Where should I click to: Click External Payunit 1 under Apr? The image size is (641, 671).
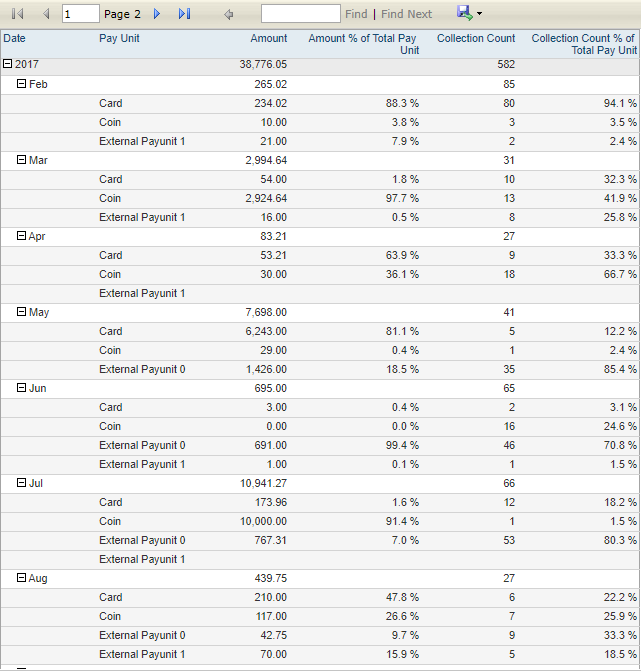[x=142, y=293]
